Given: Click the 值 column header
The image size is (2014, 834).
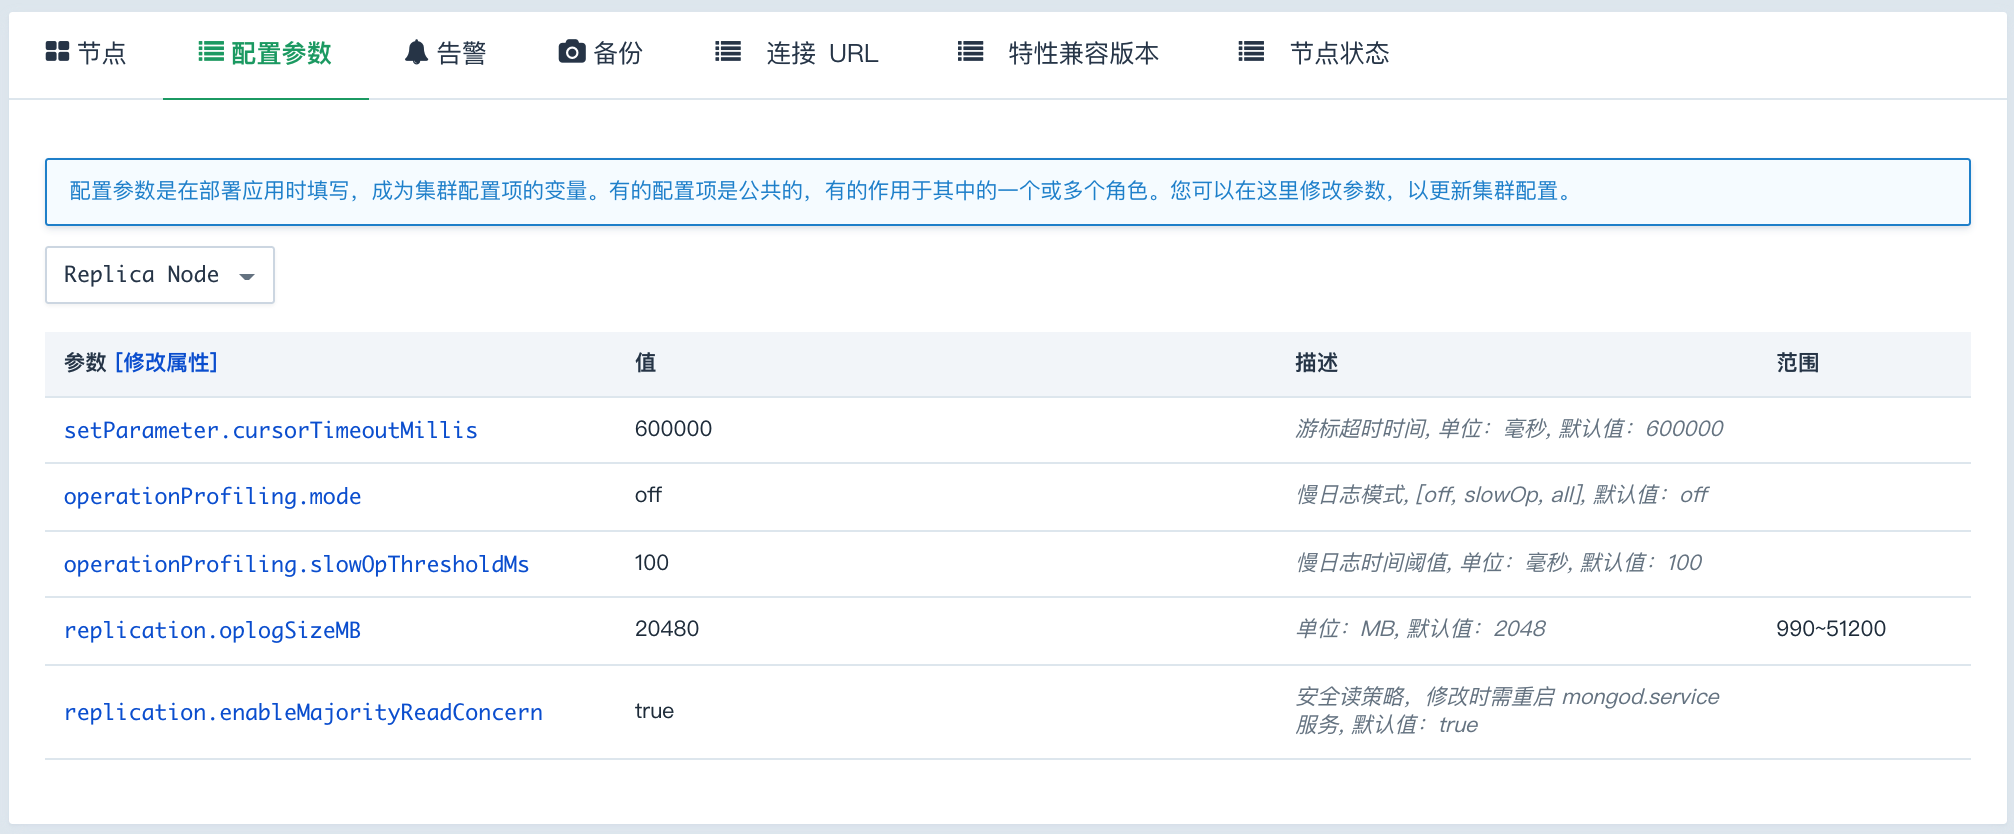Looking at the screenshot, I should pos(646,363).
